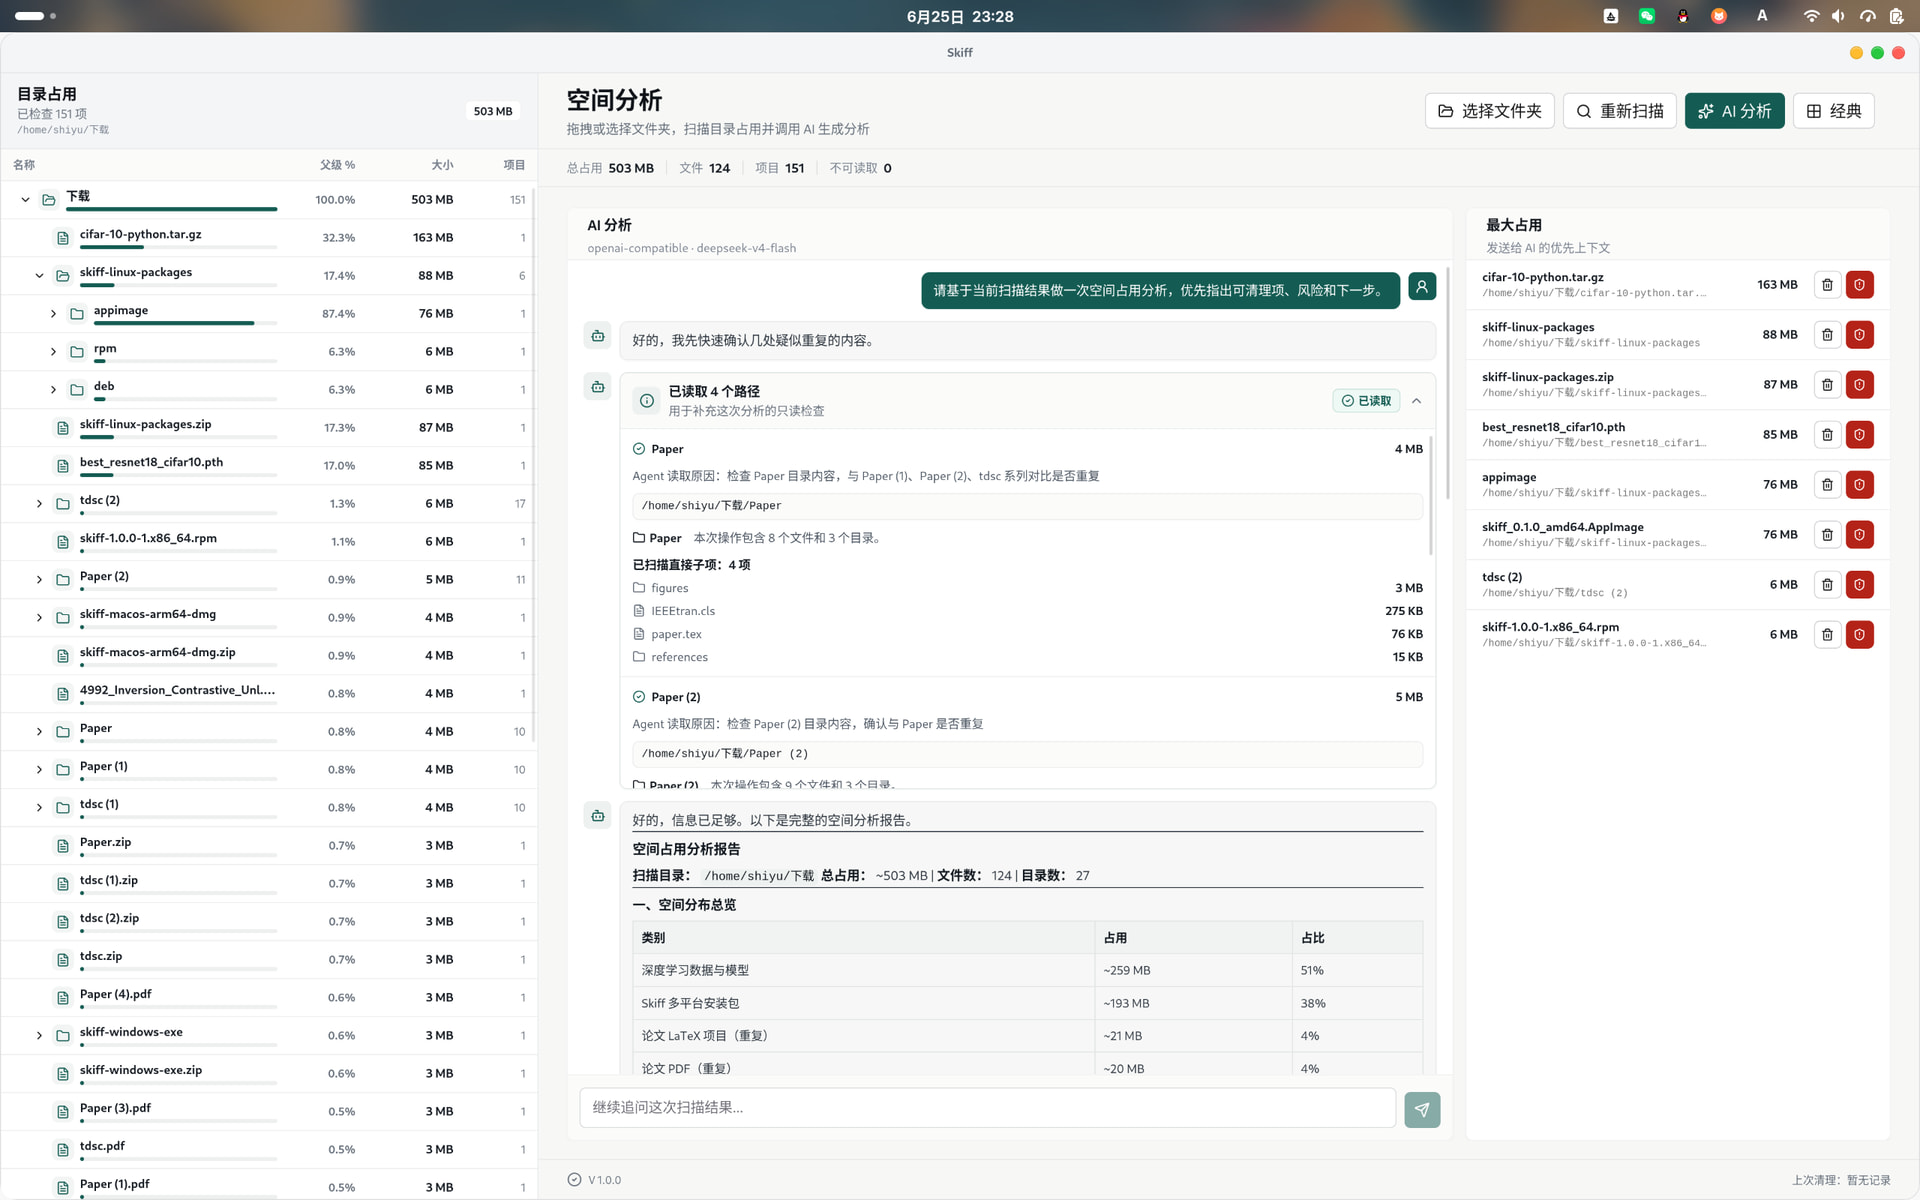Click trash icon for tdsc (2) entry
Screen dimensions: 1920x1200
(1827, 585)
